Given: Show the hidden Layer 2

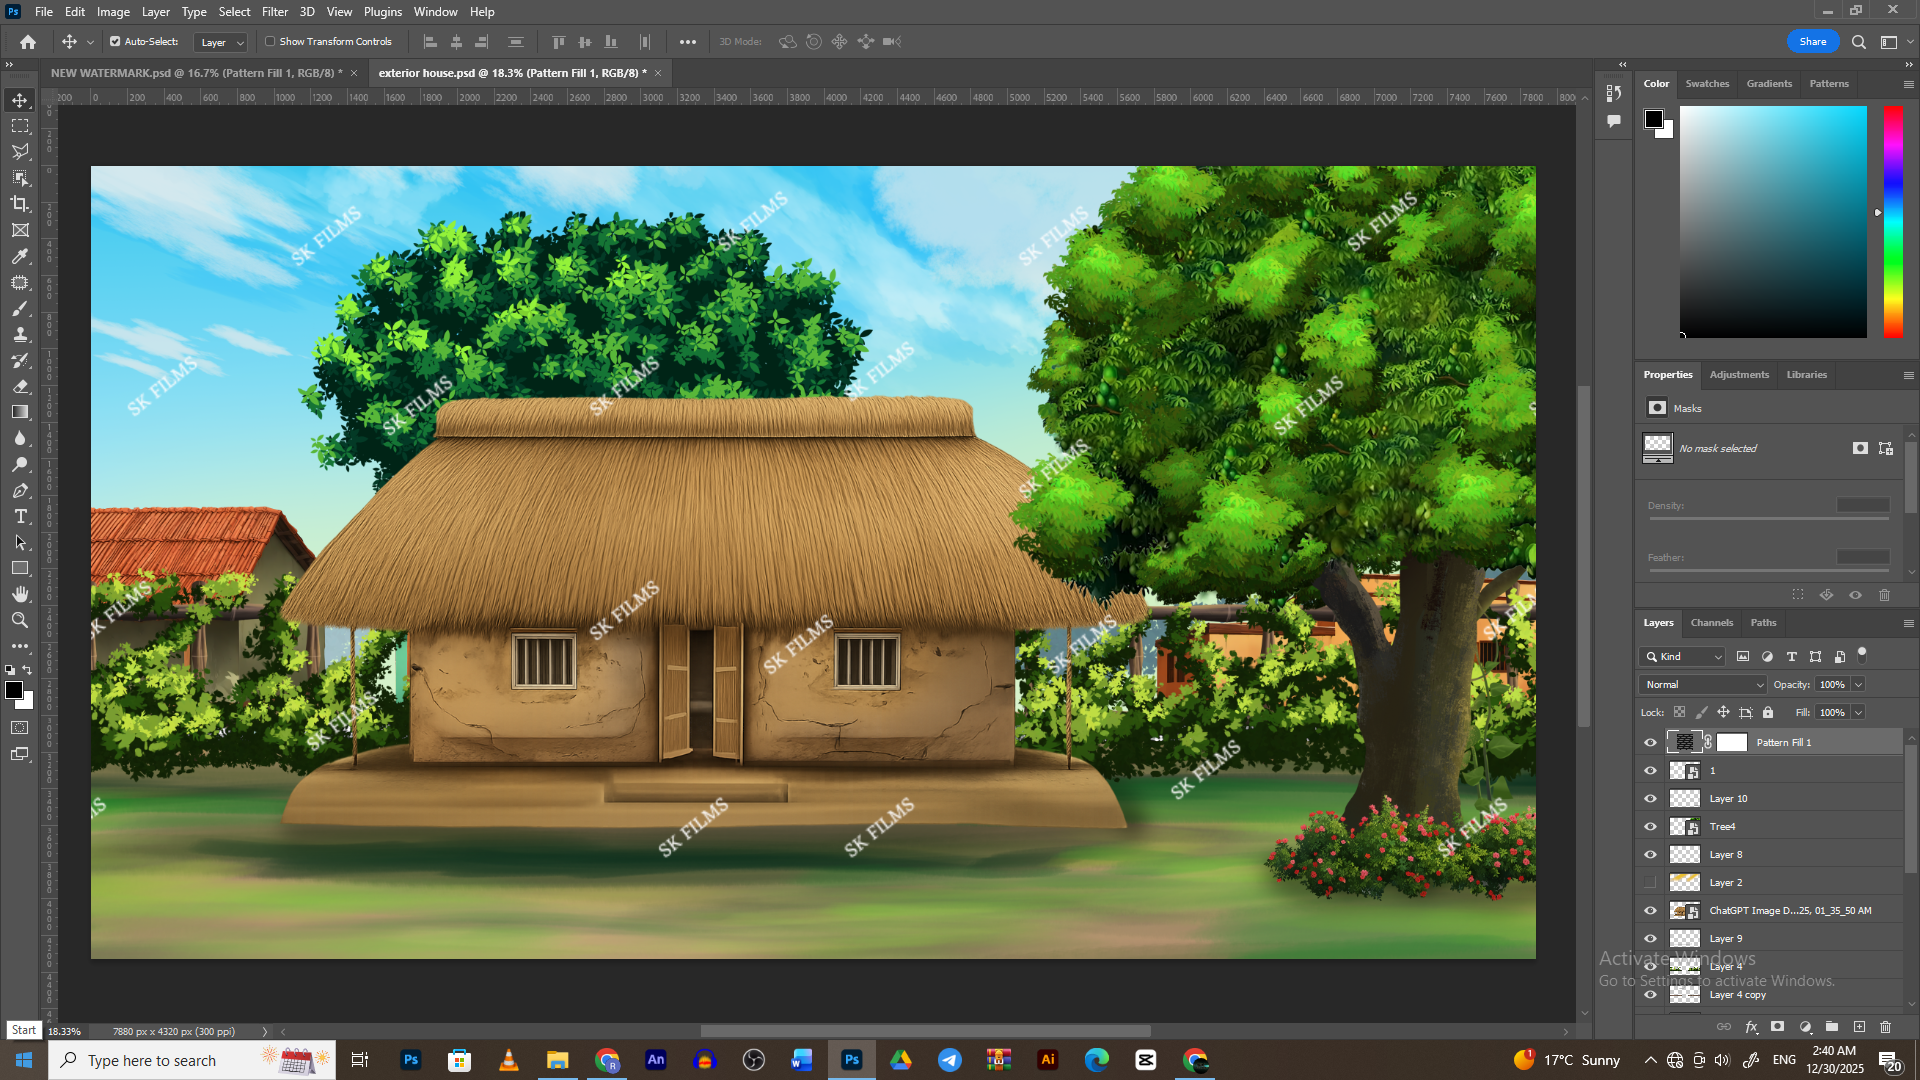Looking at the screenshot, I should (1650, 883).
